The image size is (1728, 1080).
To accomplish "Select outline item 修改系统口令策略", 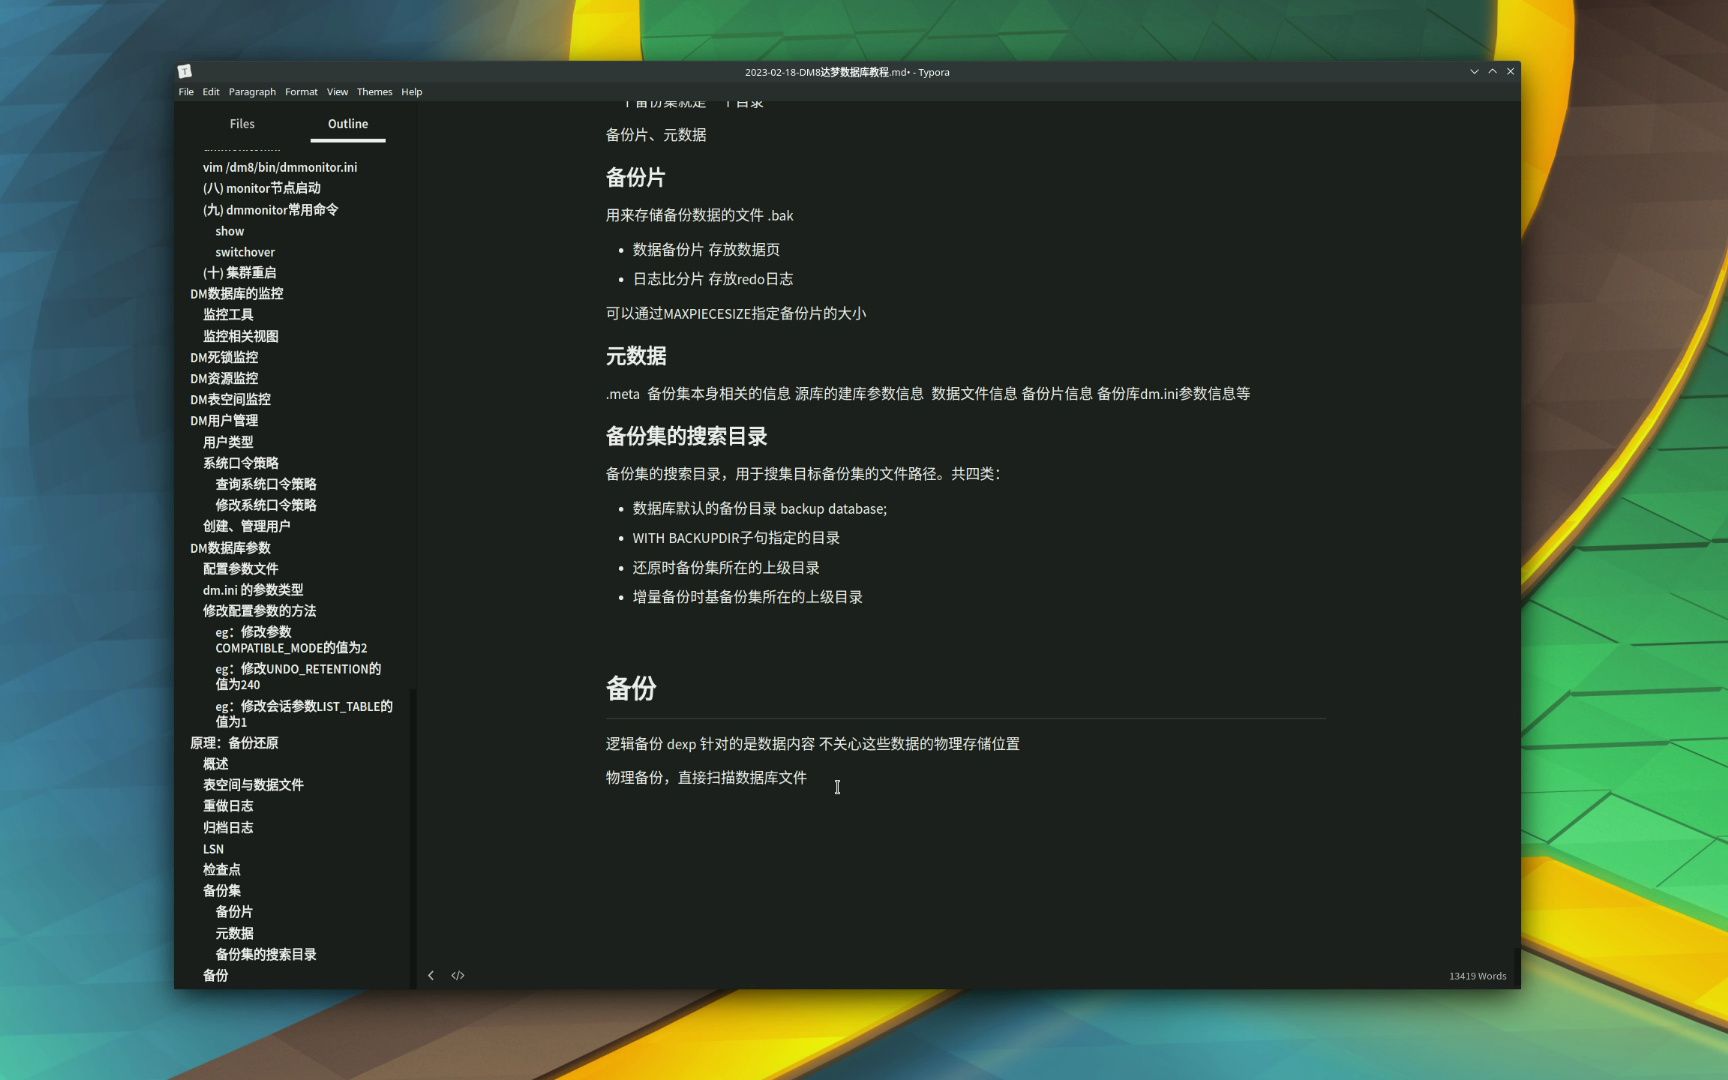I will [x=266, y=505].
